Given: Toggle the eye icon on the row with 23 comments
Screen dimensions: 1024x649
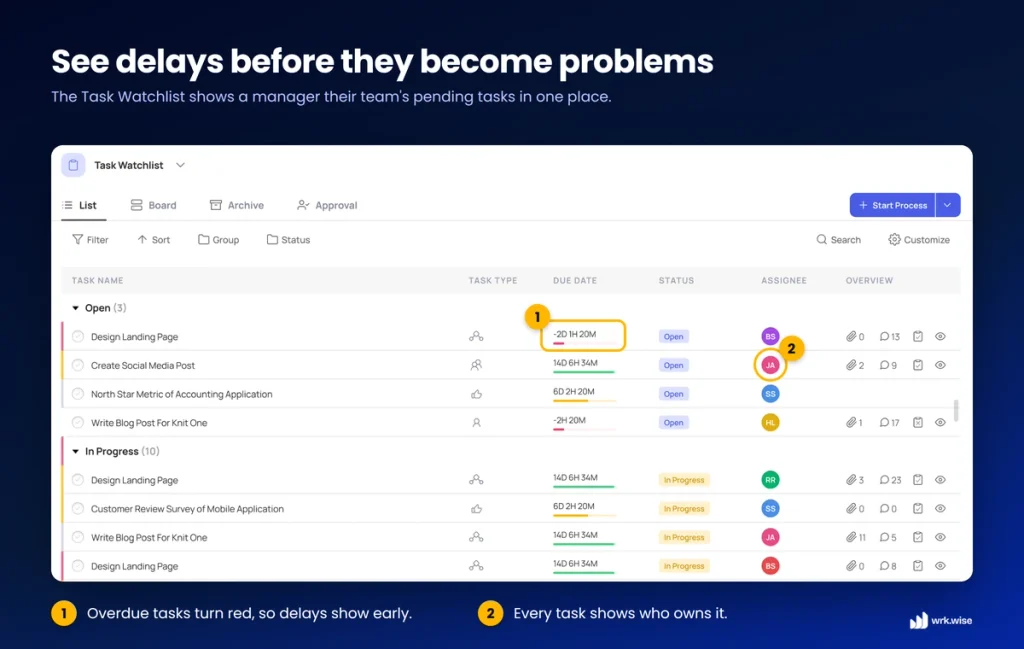Looking at the screenshot, I should click(940, 480).
